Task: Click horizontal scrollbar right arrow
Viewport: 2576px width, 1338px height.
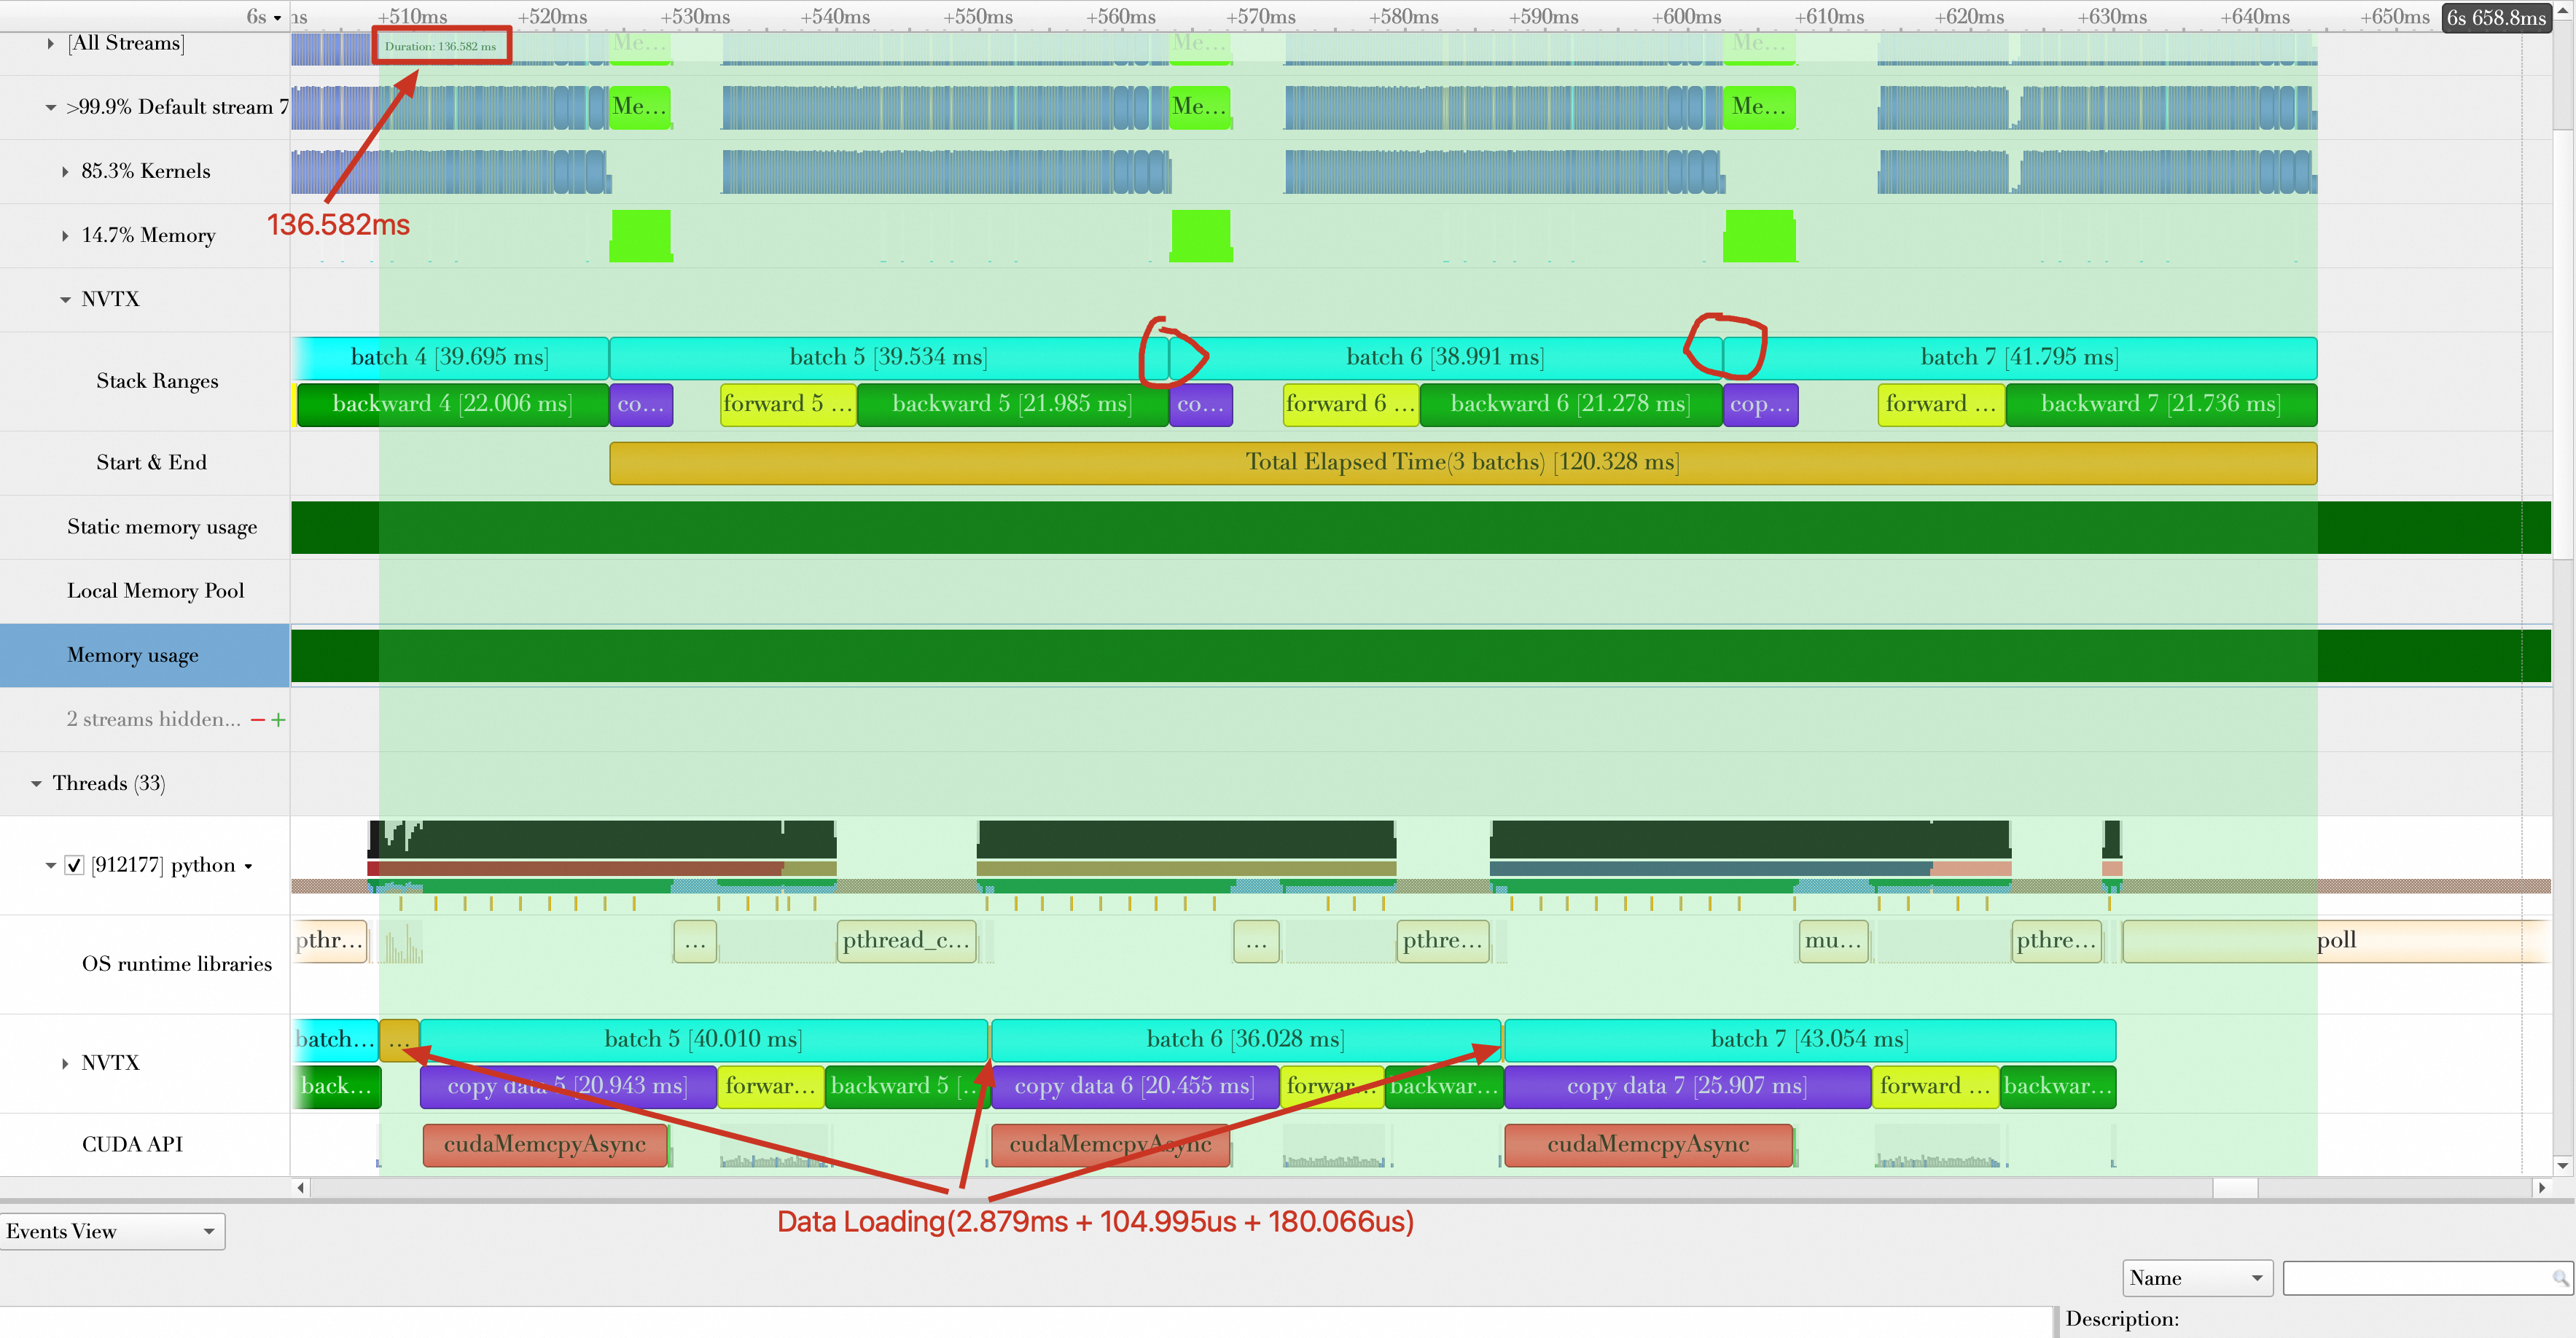Action: (2541, 1188)
